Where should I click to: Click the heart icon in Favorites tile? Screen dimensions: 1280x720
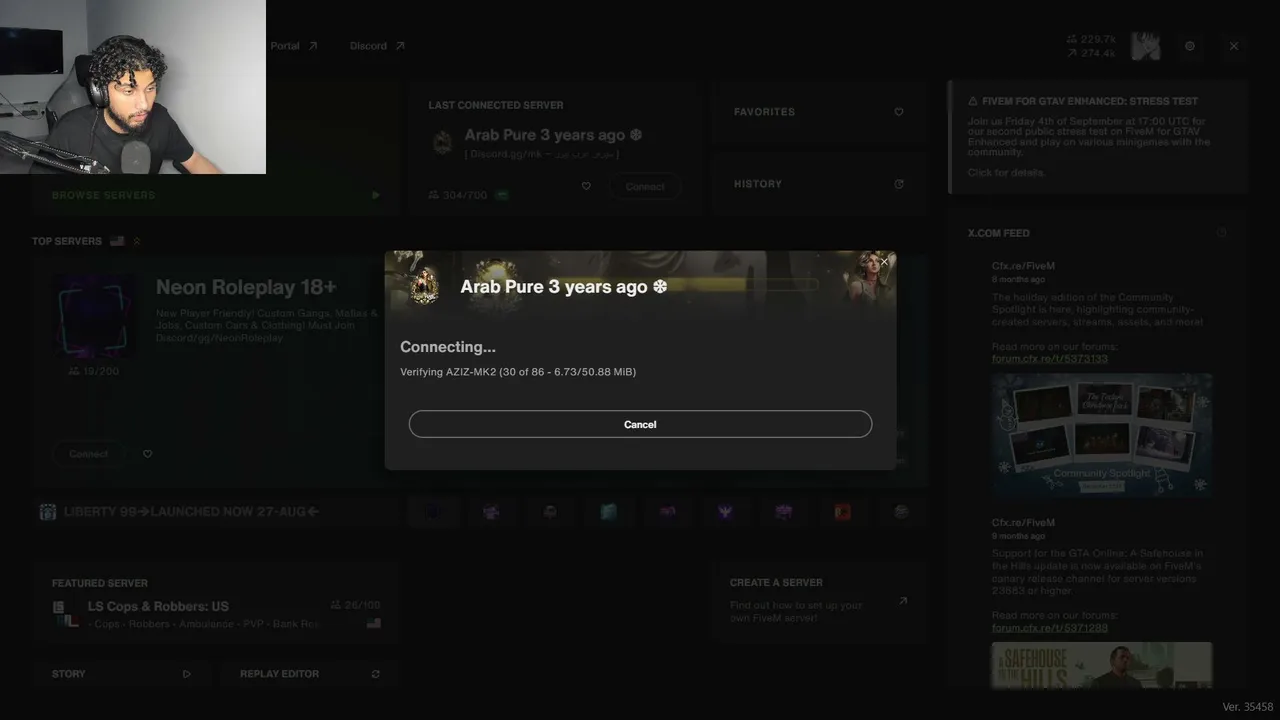[x=899, y=112]
